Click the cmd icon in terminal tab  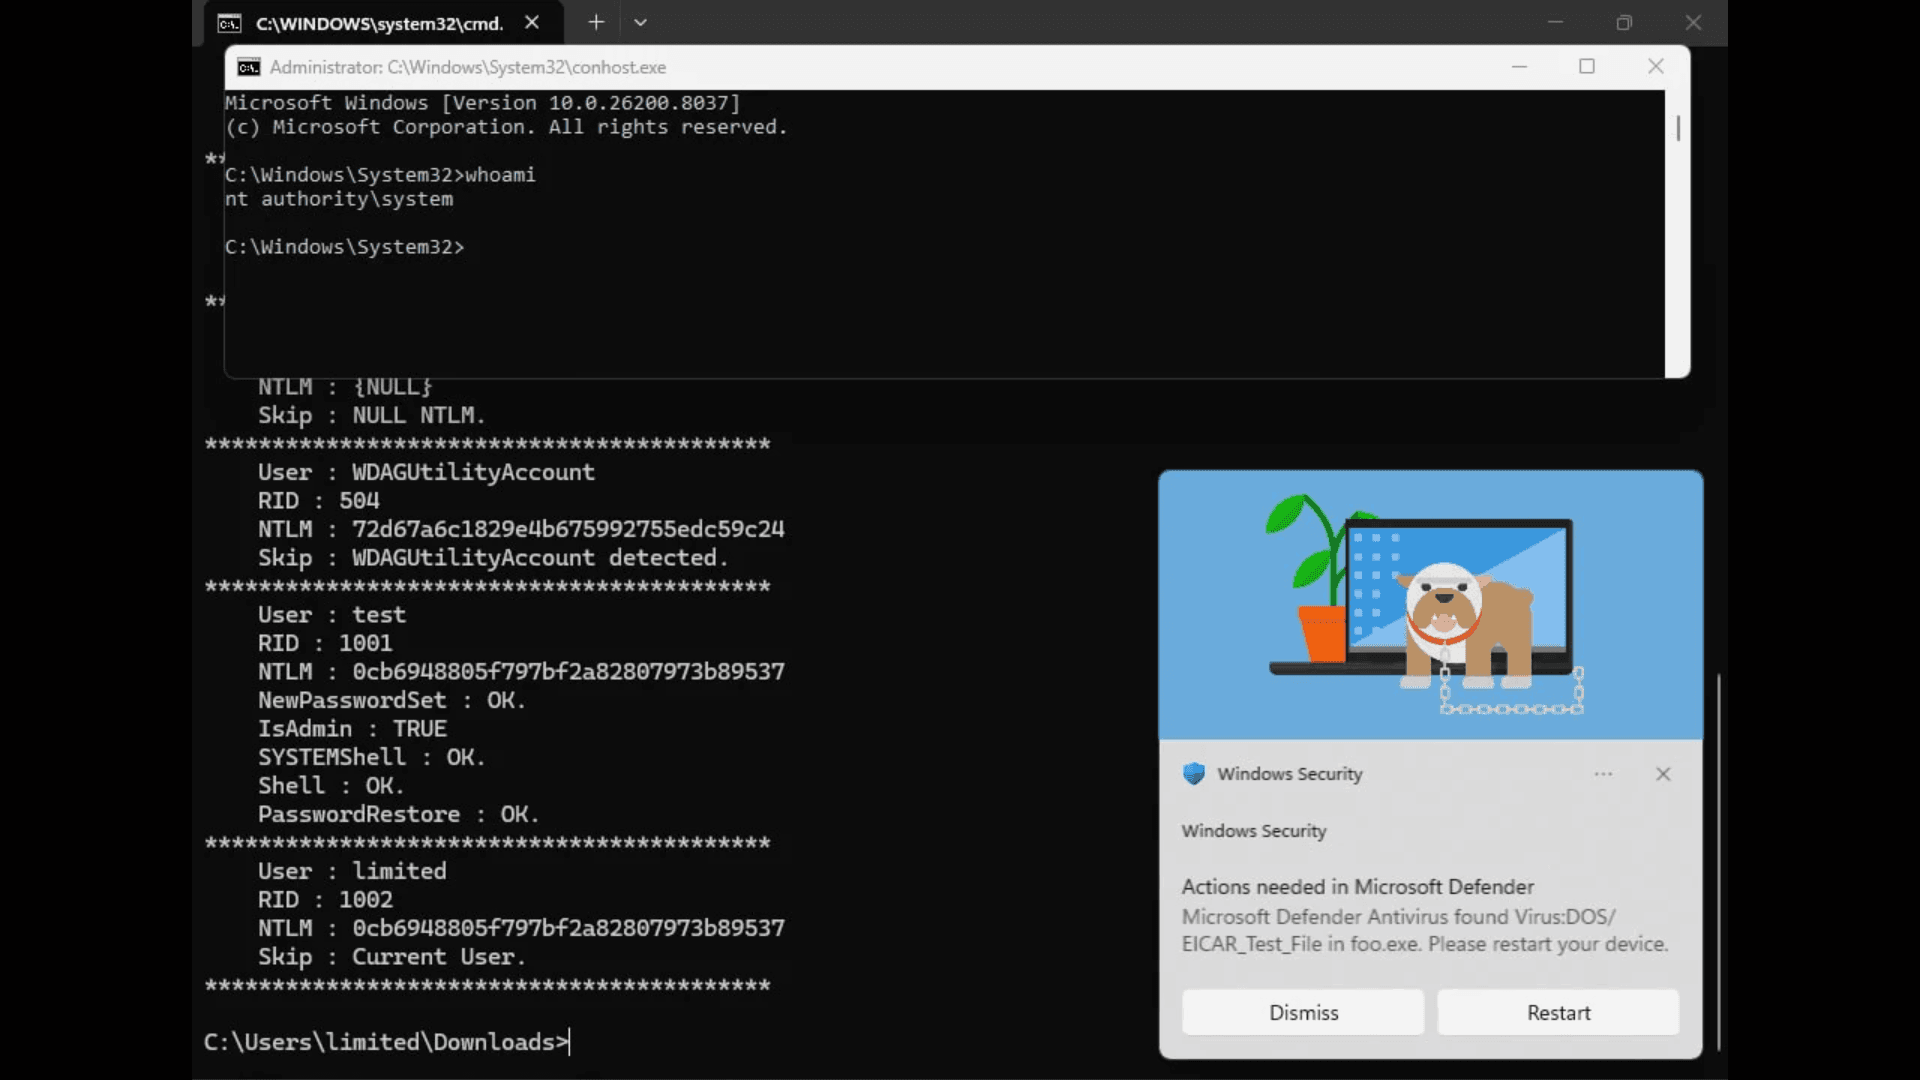coord(229,23)
